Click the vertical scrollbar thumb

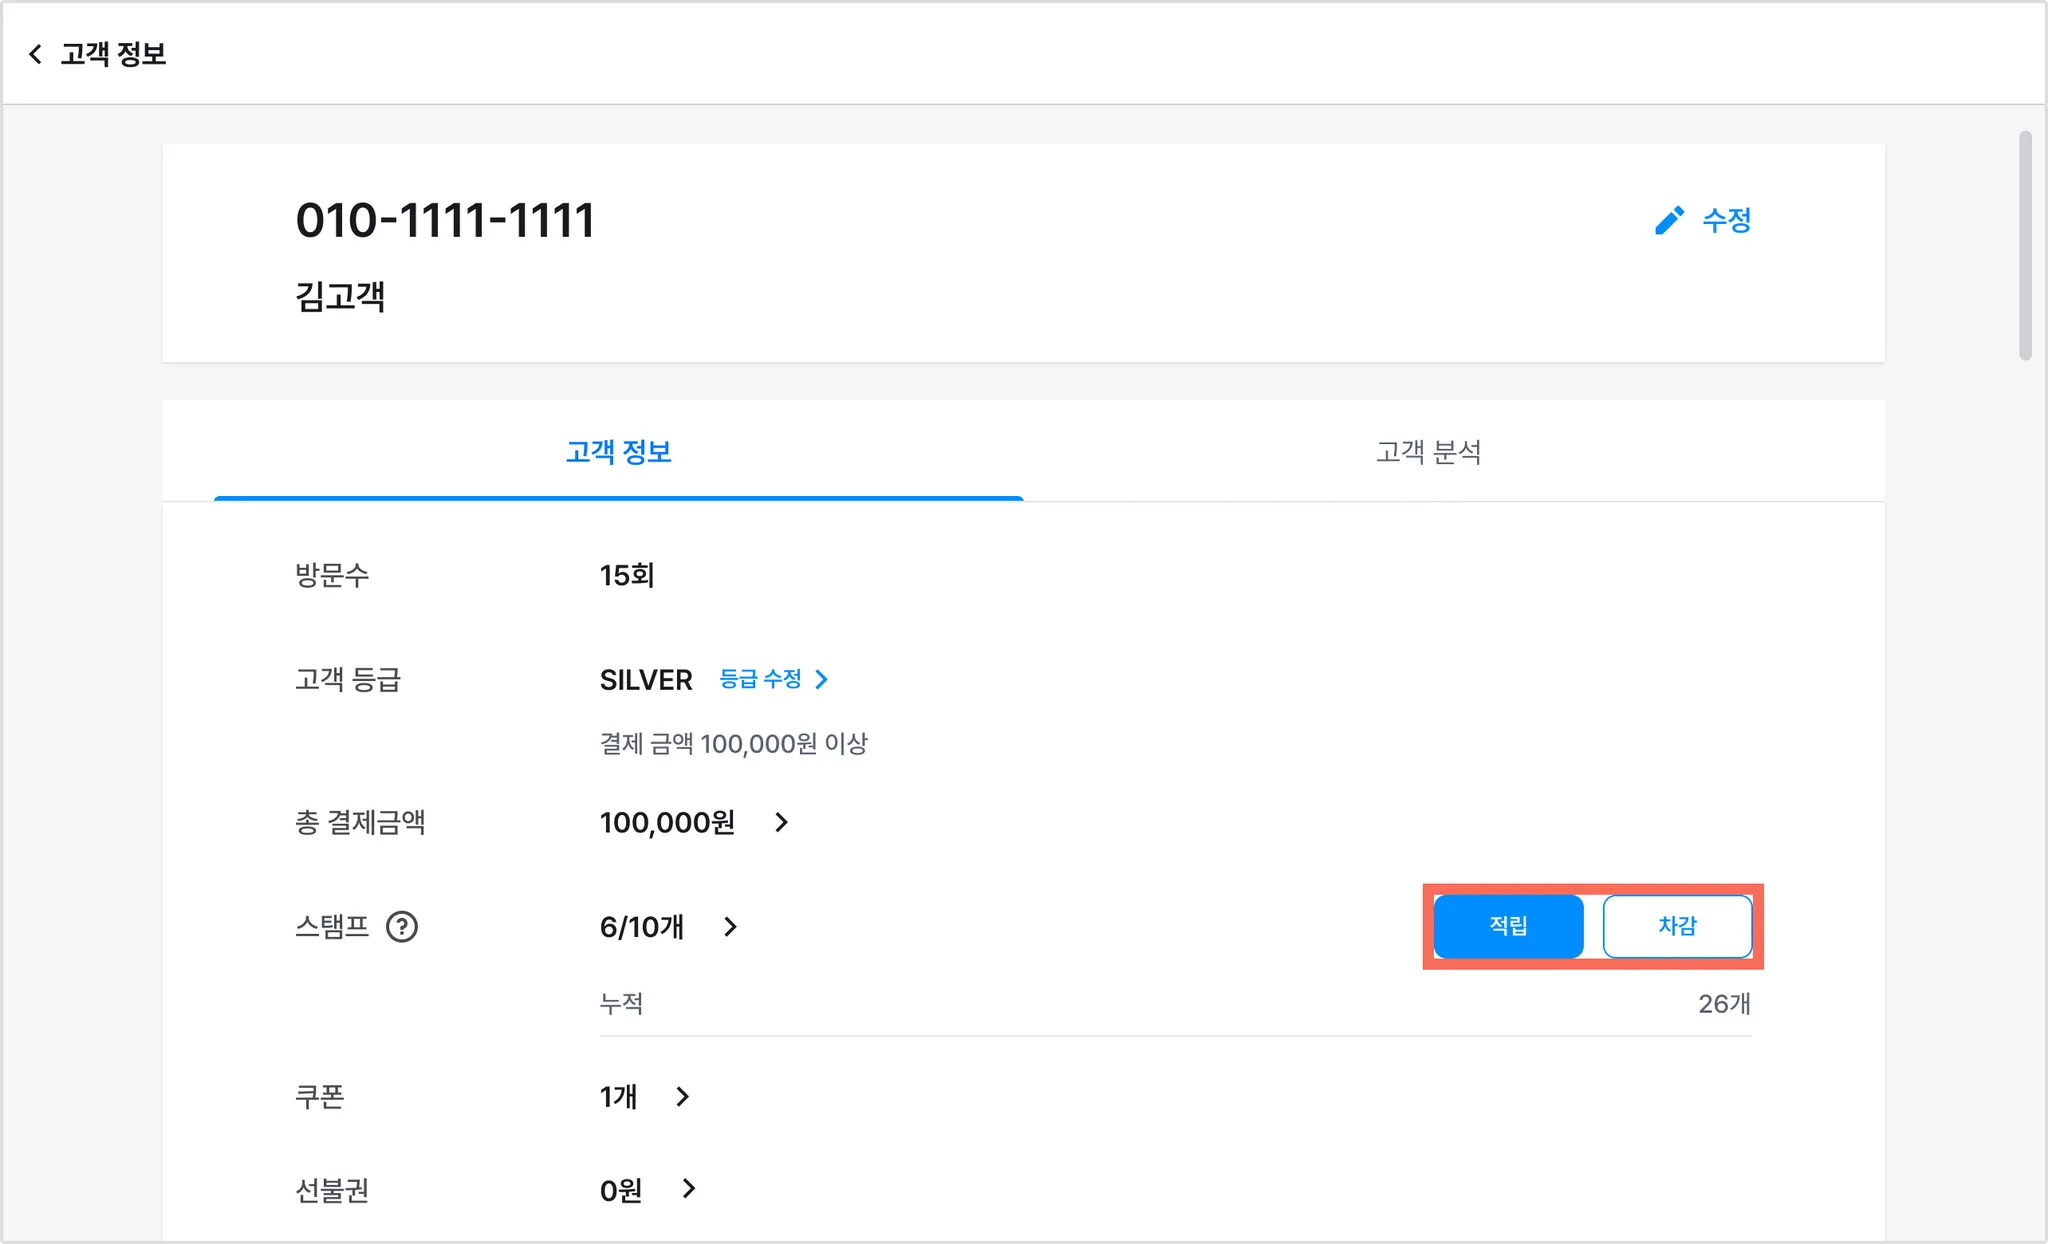[2025, 245]
